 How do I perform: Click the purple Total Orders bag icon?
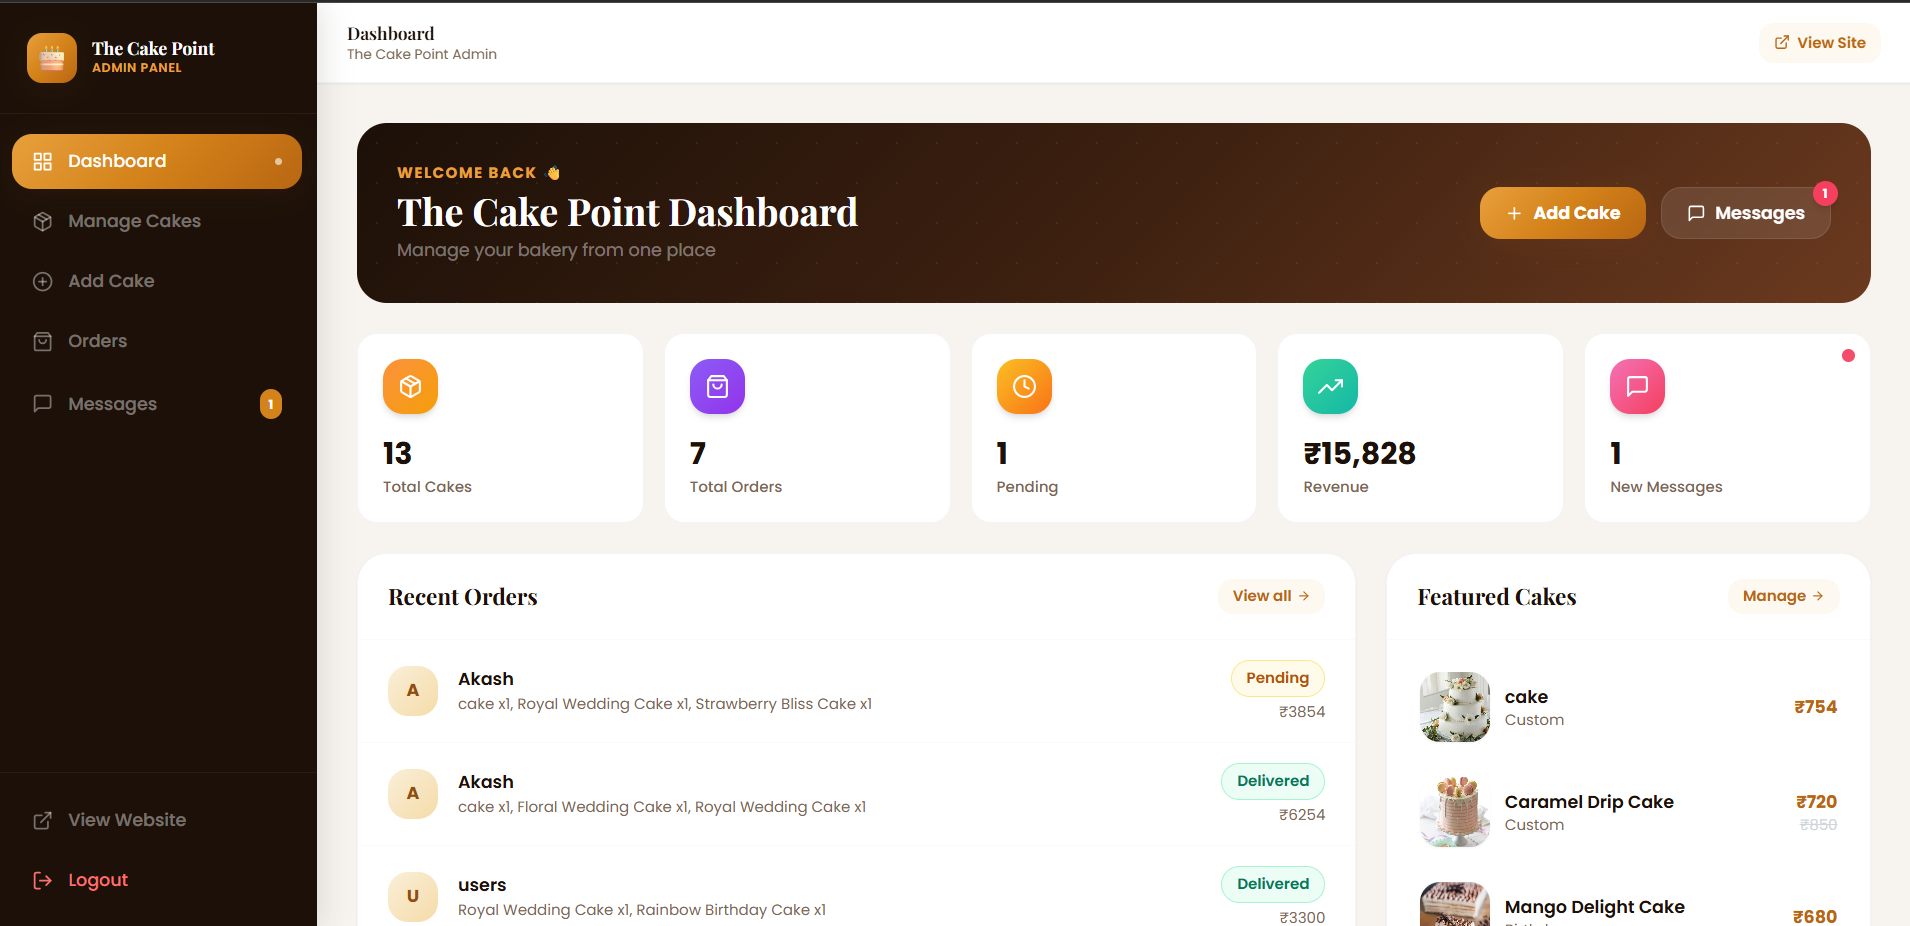[x=717, y=386]
